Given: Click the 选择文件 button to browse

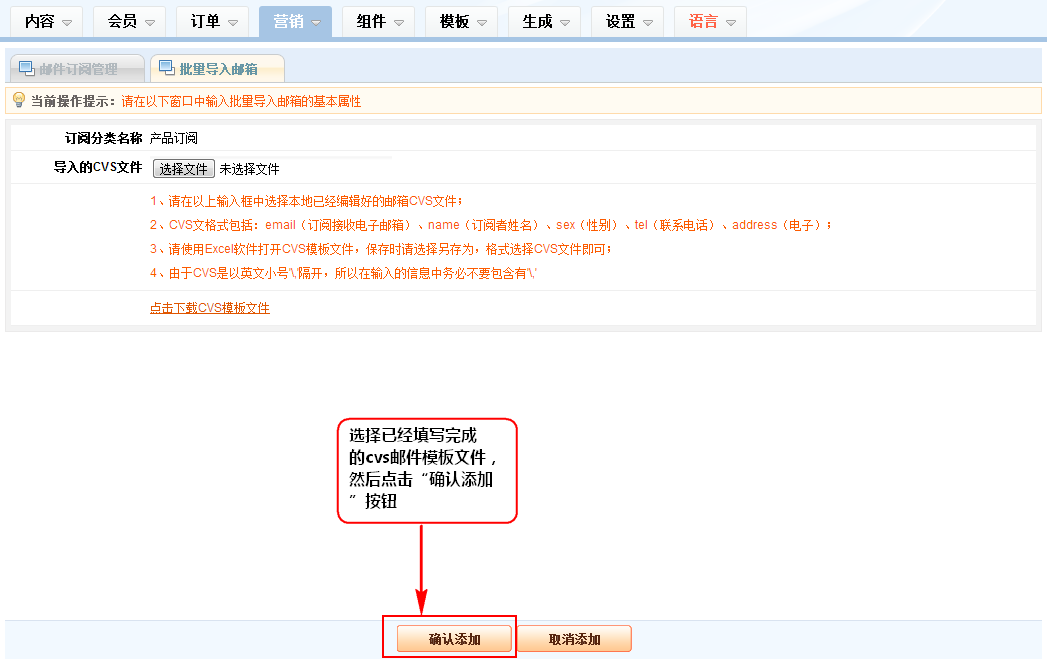Looking at the screenshot, I should pos(184,169).
